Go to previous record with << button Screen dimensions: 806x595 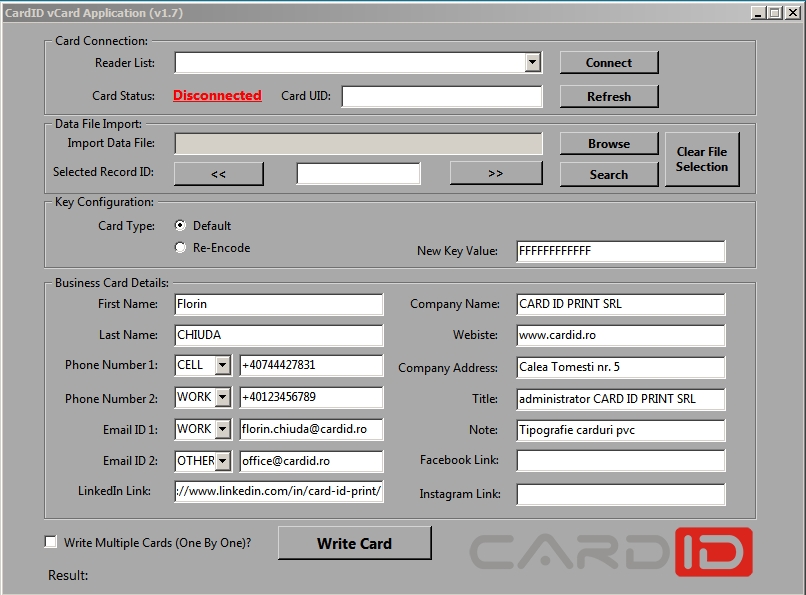click(x=218, y=174)
